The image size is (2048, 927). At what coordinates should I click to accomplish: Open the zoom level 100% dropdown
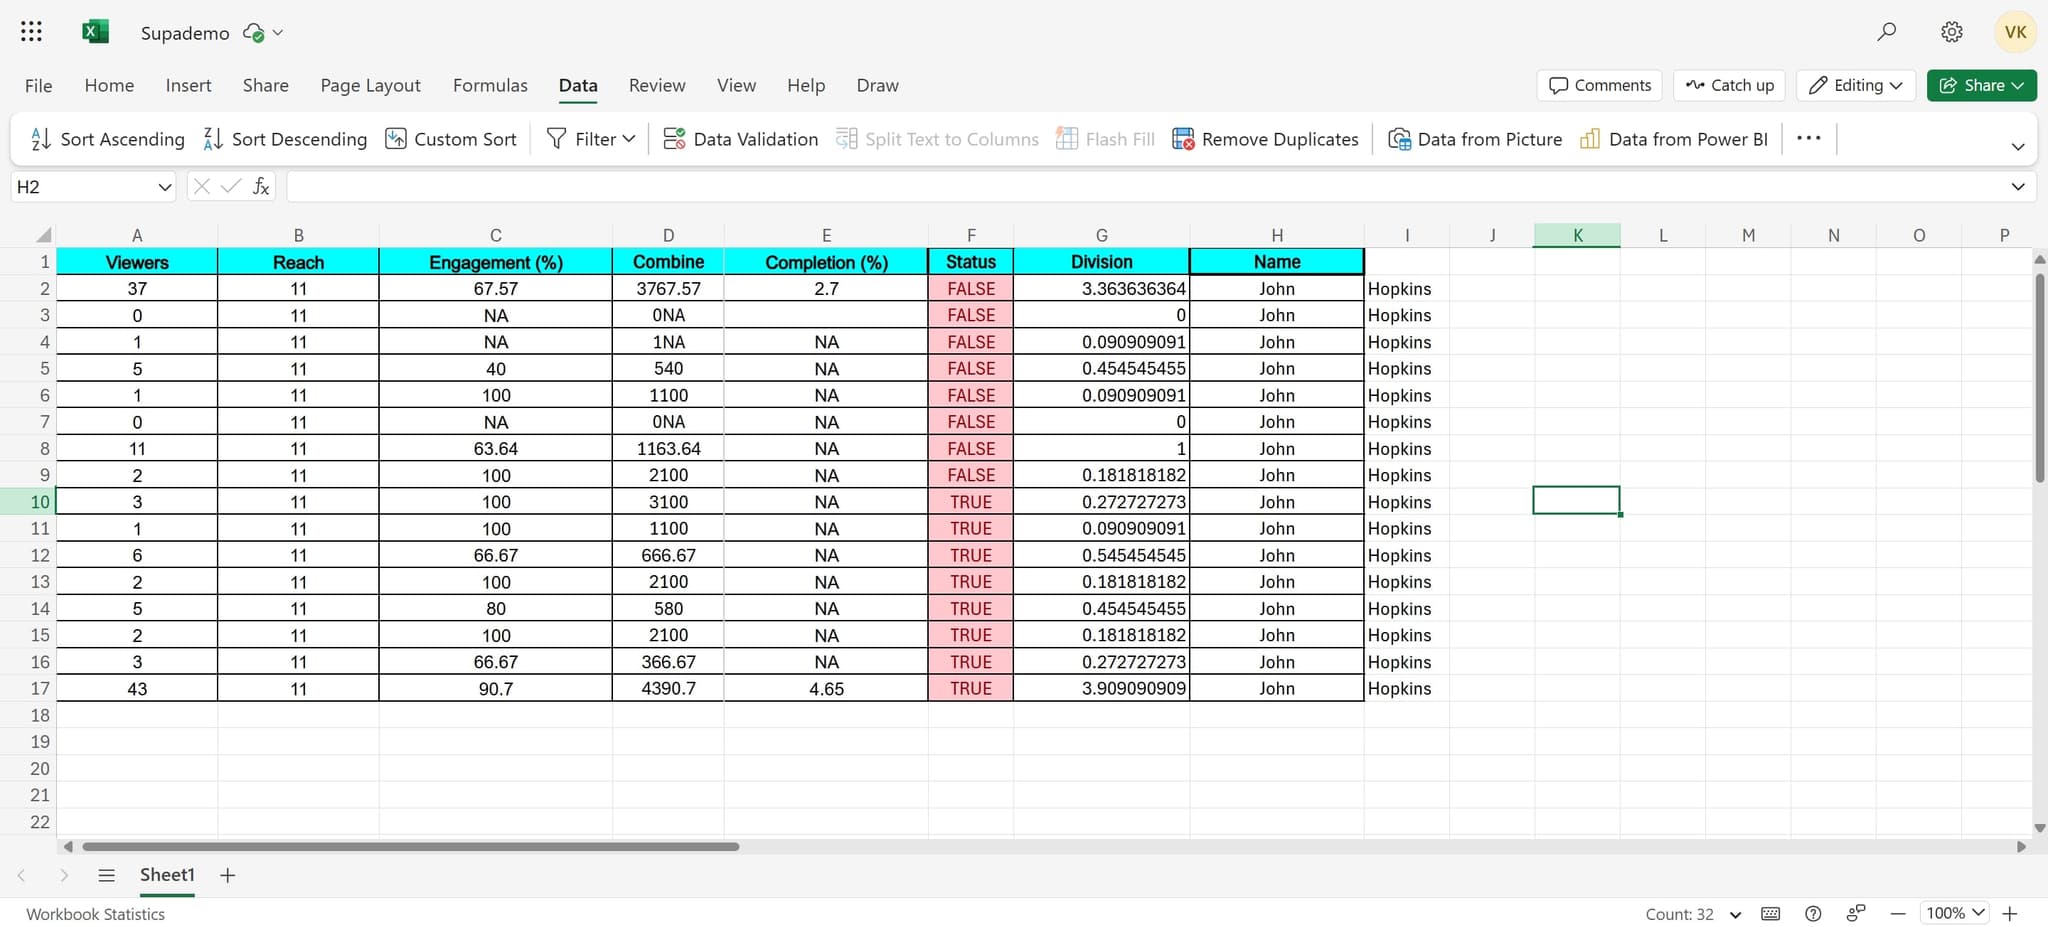(1955, 913)
